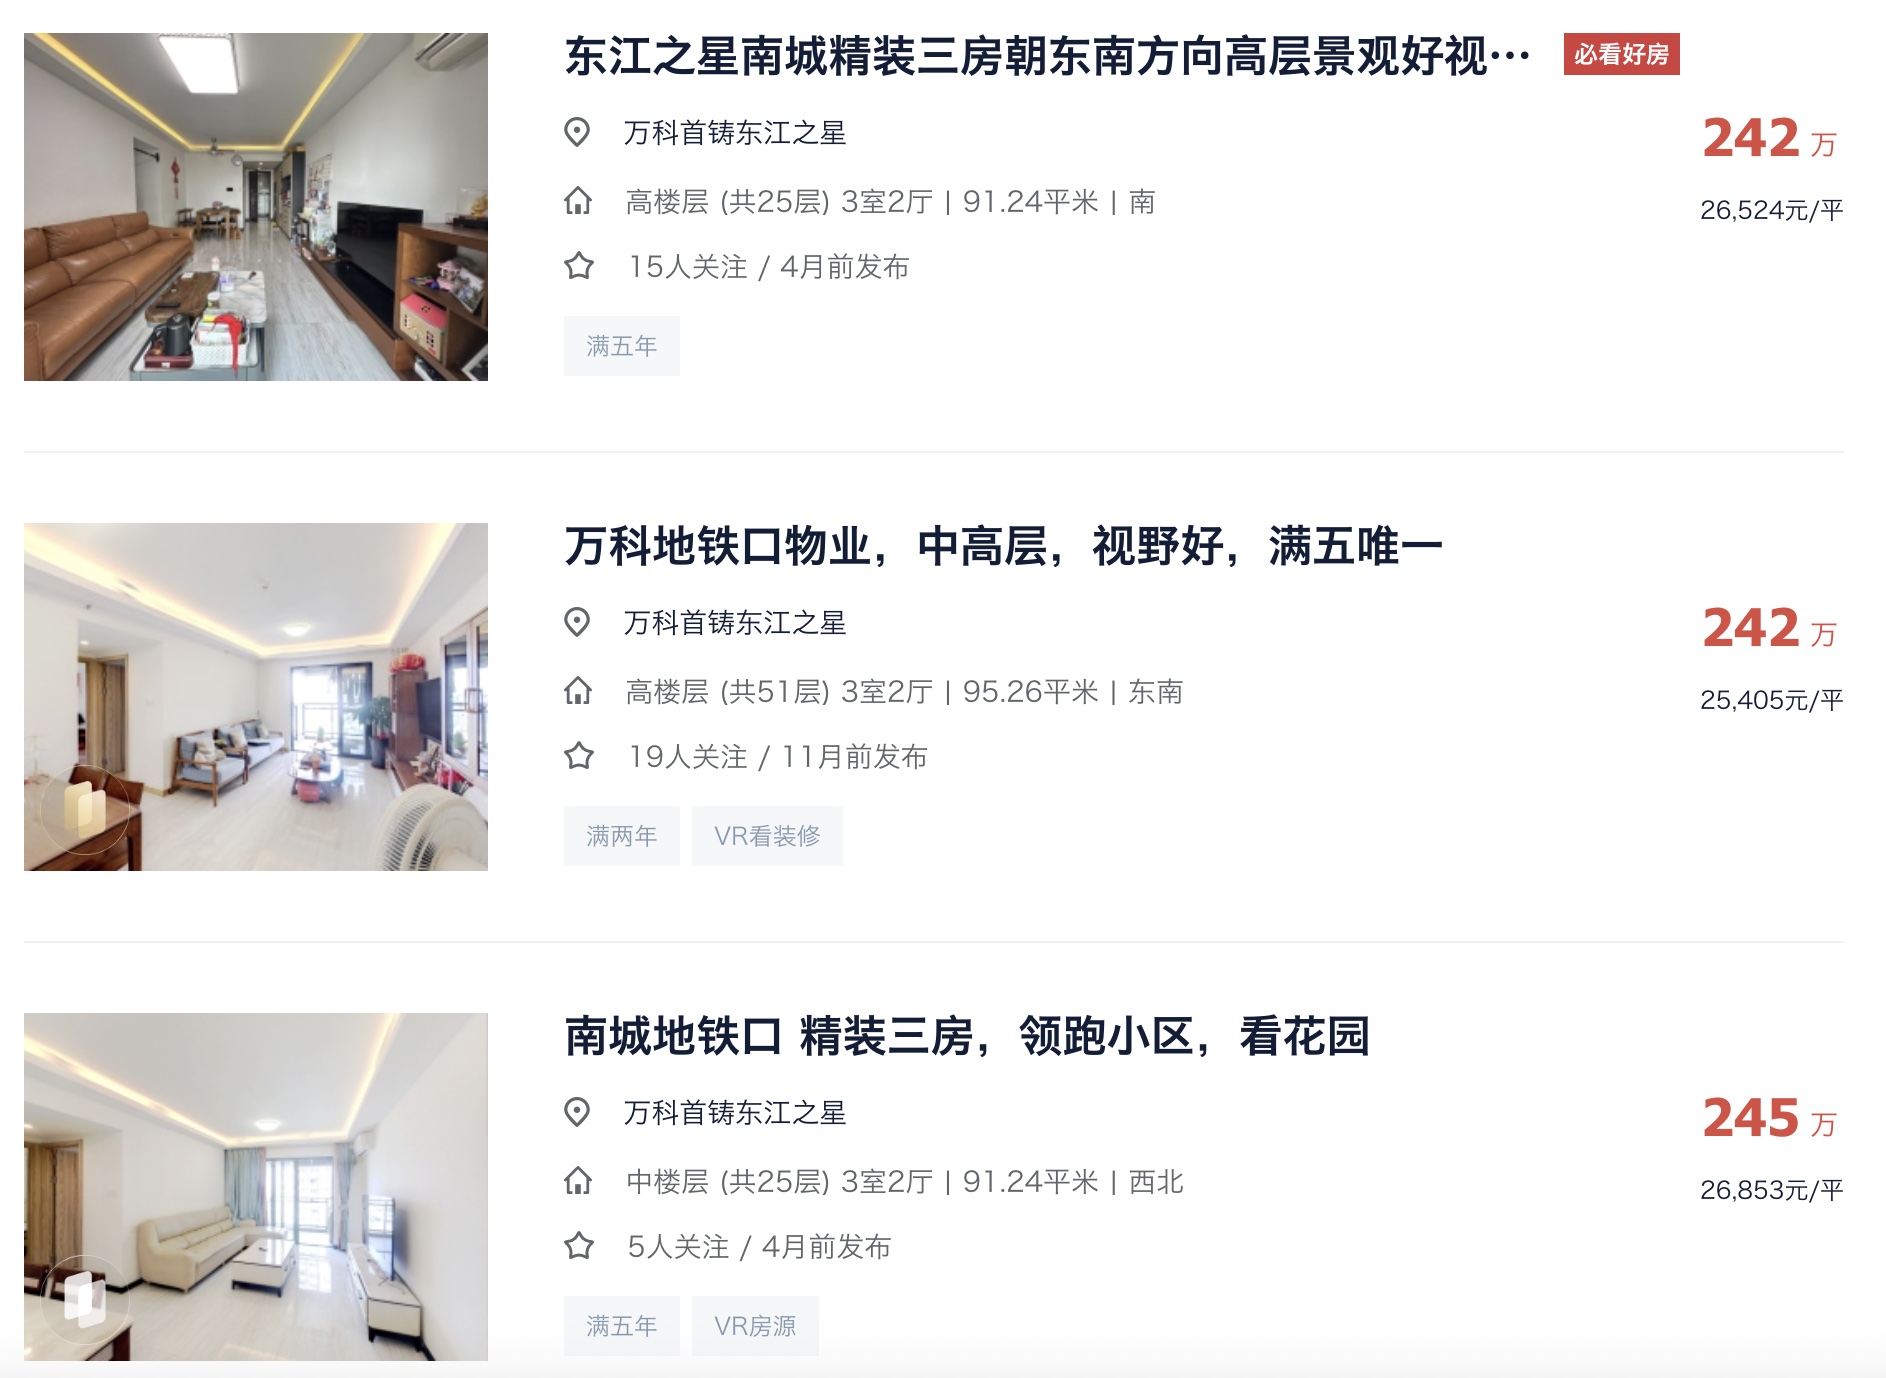Image resolution: width=1886 pixels, height=1378 pixels.
Task: Star the listing with 19人关注
Action: [x=579, y=756]
